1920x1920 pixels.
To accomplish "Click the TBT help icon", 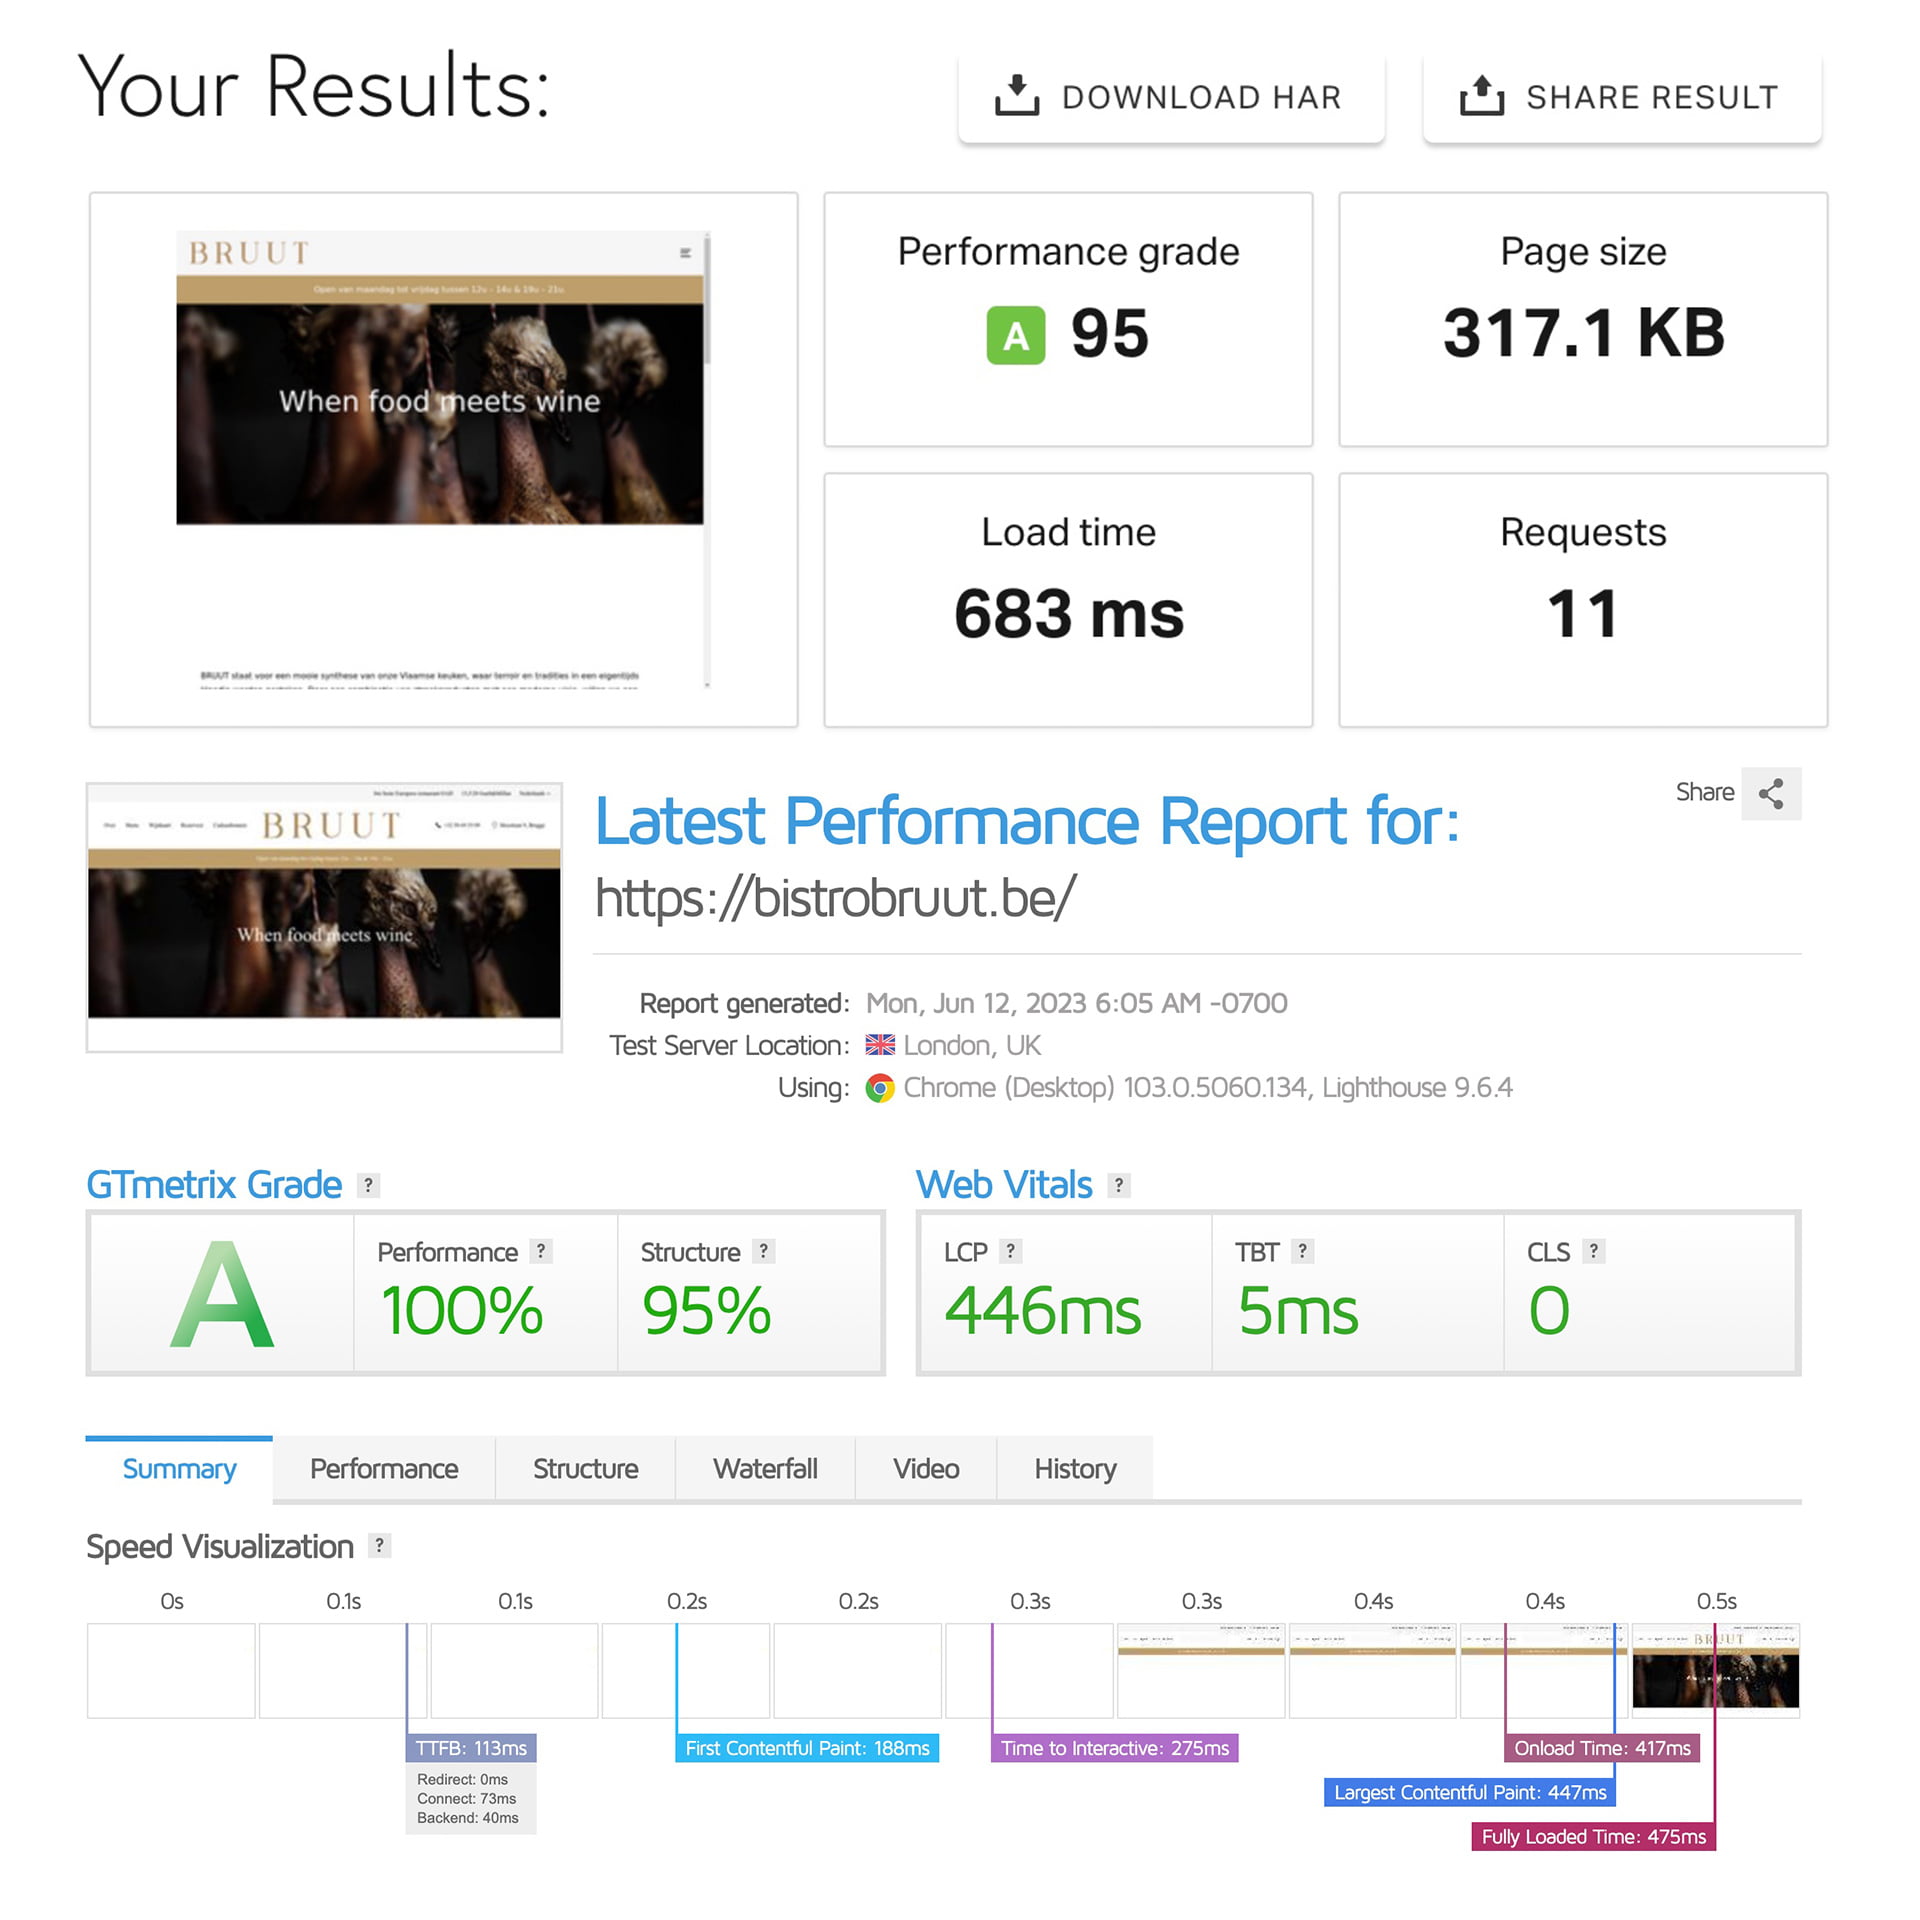I will point(1302,1251).
